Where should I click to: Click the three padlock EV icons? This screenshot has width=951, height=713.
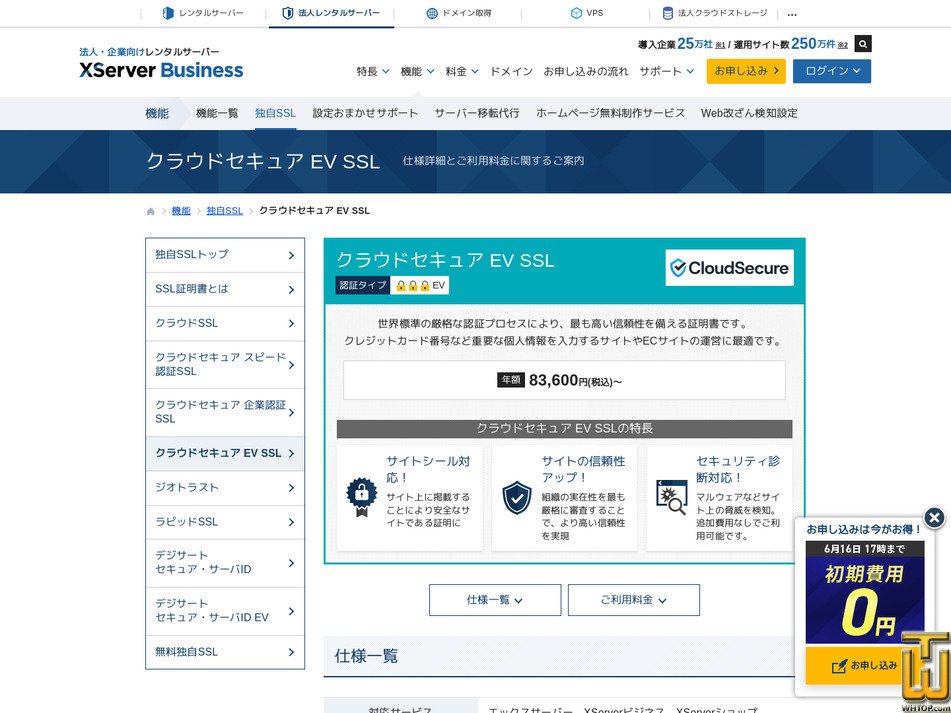412,286
